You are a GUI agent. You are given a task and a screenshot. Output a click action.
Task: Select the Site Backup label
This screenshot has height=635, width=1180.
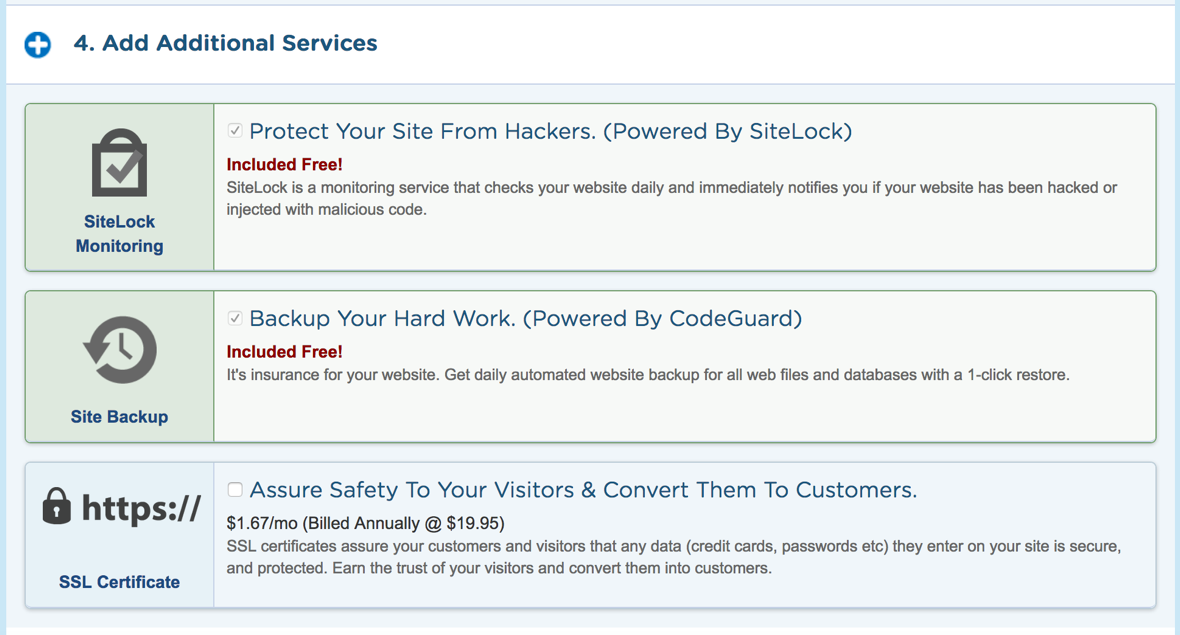click(119, 417)
